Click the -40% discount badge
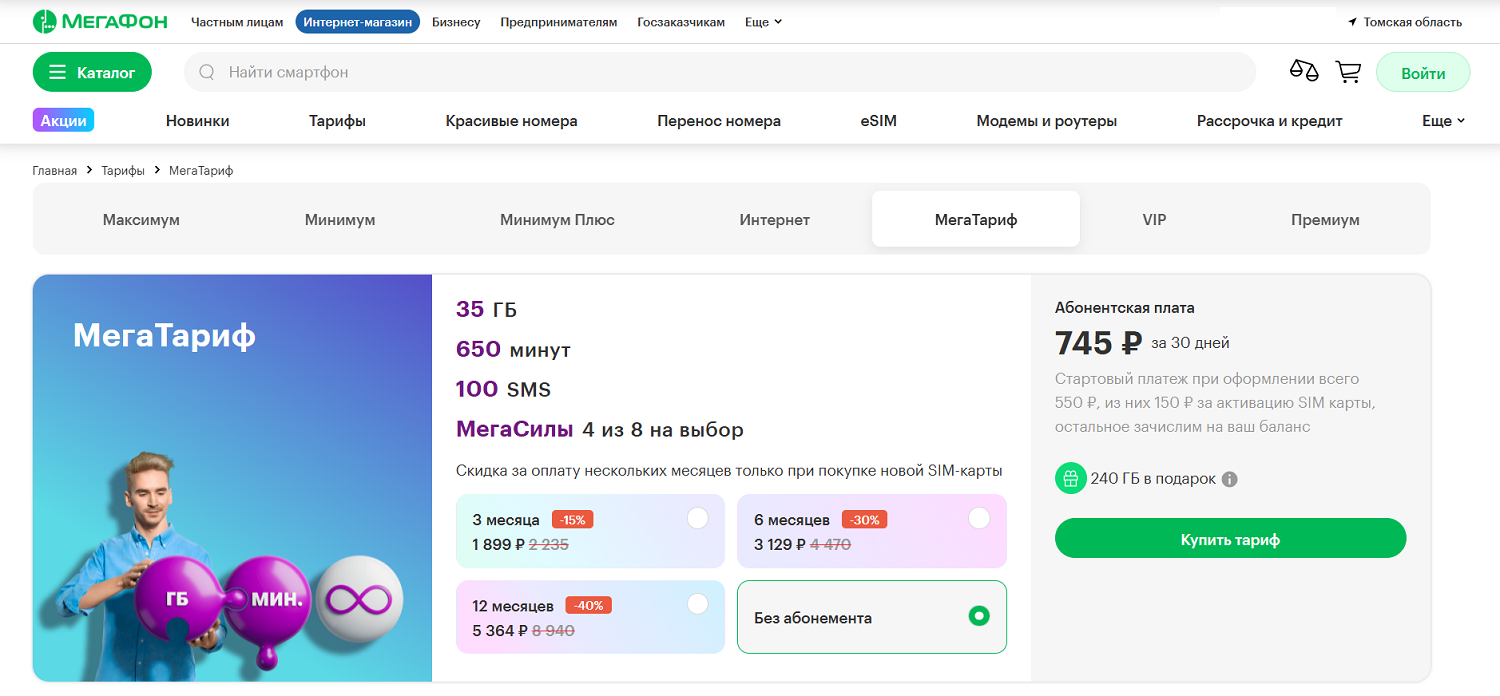 588,605
